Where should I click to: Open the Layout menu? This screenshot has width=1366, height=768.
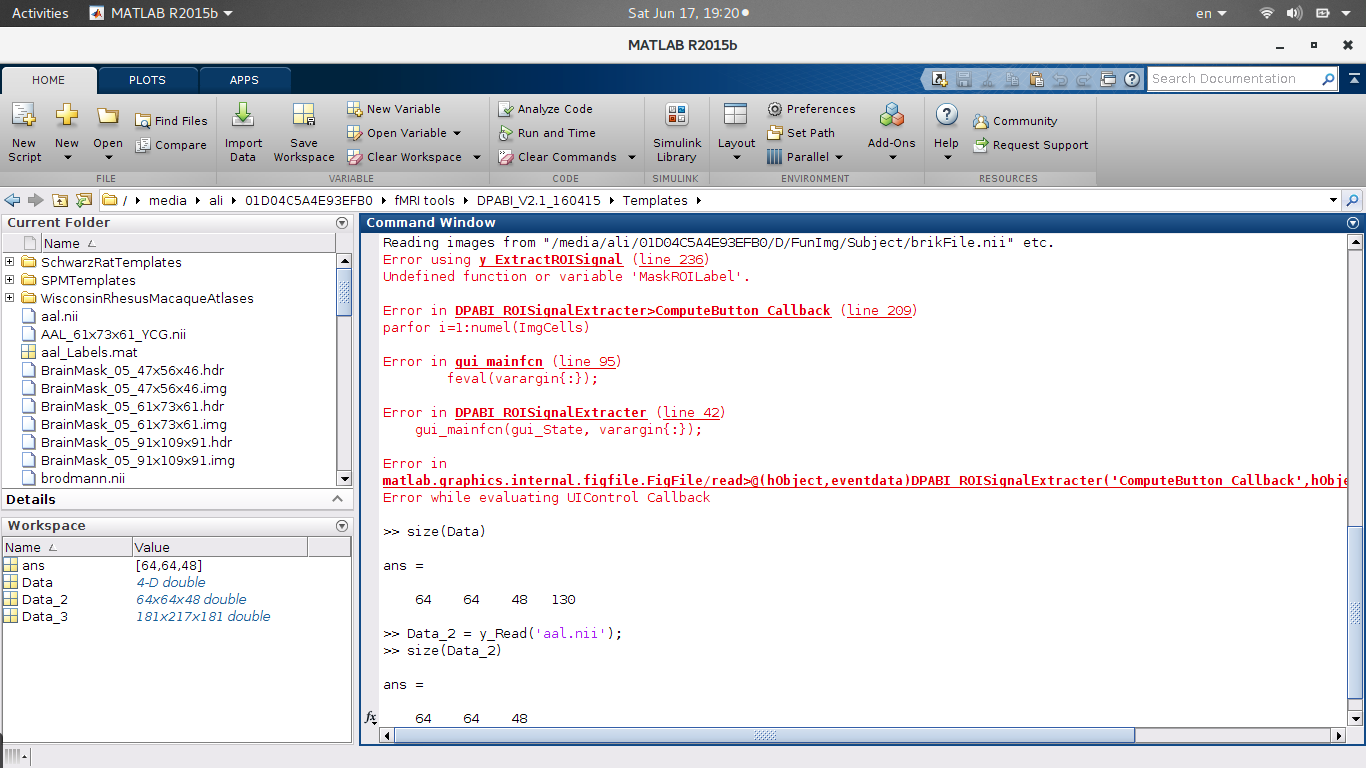click(x=736, y=132)
